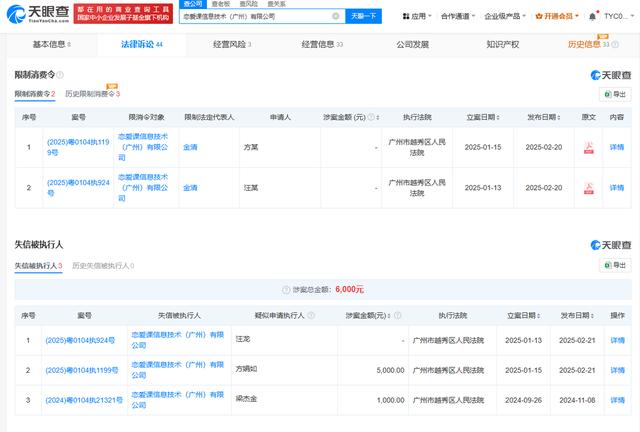Click the red promotional banner beside logo
The height and width of the screenshot is (432, 640).
click(x=123, y=13)
